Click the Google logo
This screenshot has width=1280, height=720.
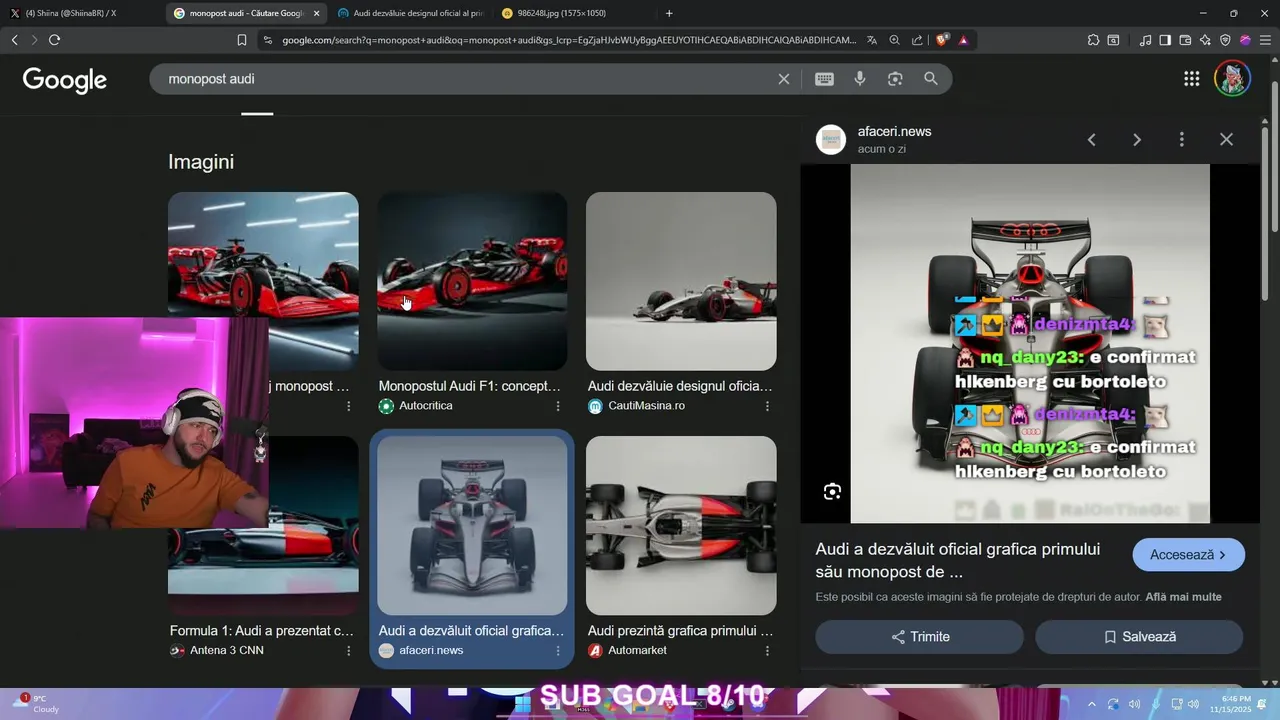[65, 80]
